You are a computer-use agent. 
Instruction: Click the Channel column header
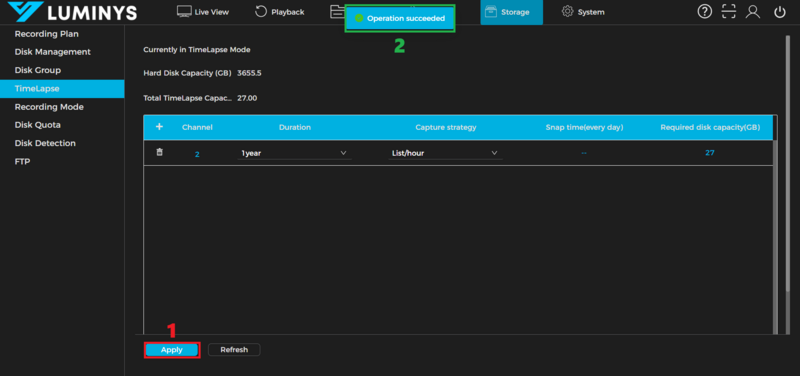pos(197,127)
